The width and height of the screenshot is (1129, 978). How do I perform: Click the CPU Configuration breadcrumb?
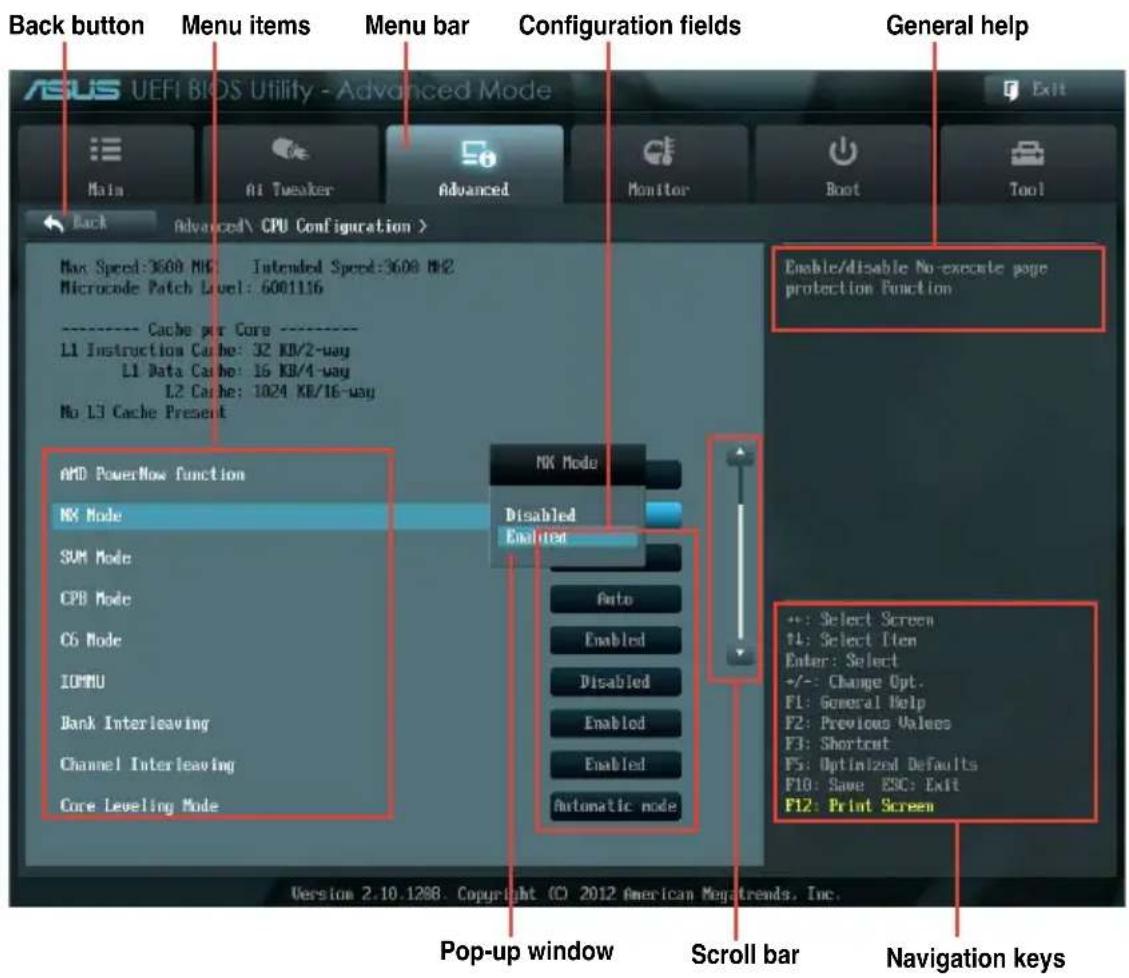[336, 226]
